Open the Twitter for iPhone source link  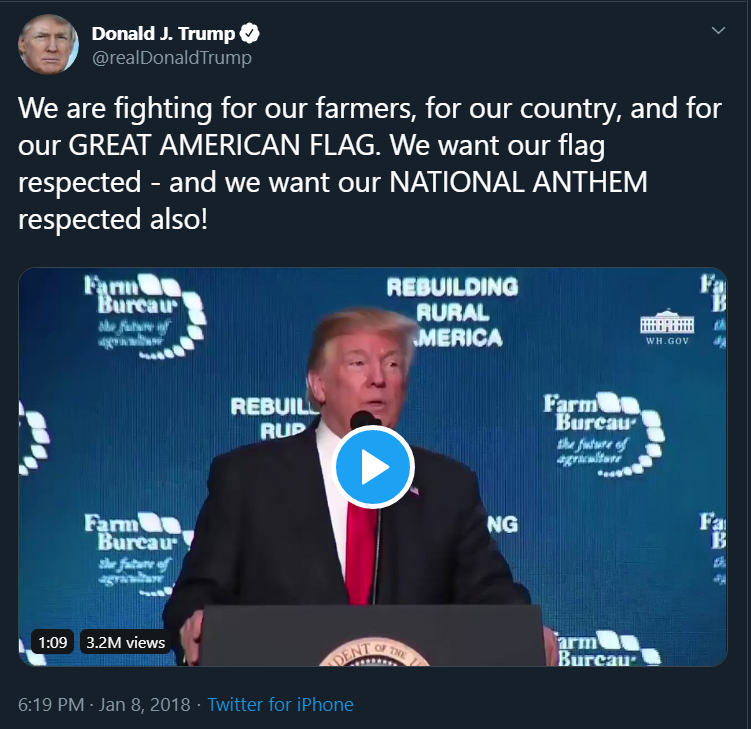click(280, 705)
